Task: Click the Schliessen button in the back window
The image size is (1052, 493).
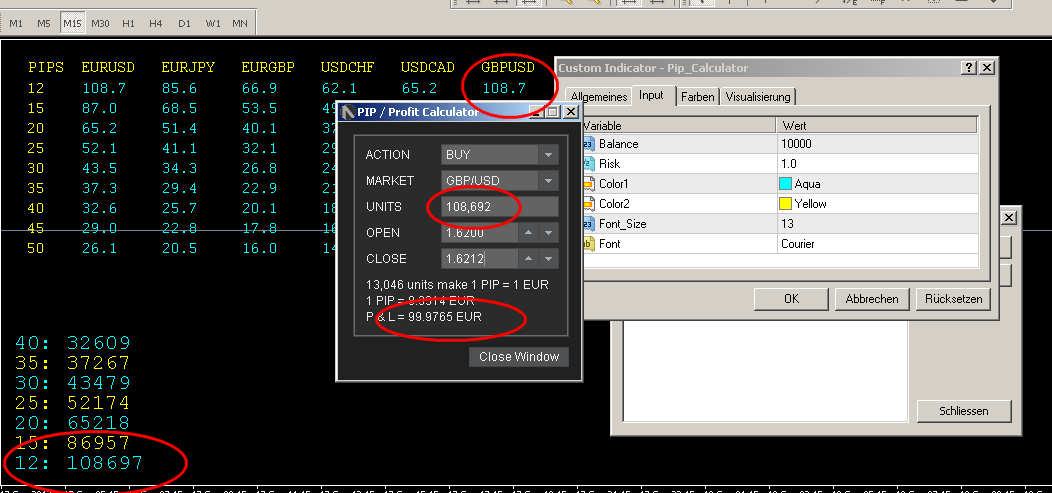Action: (x=963, y=411)
